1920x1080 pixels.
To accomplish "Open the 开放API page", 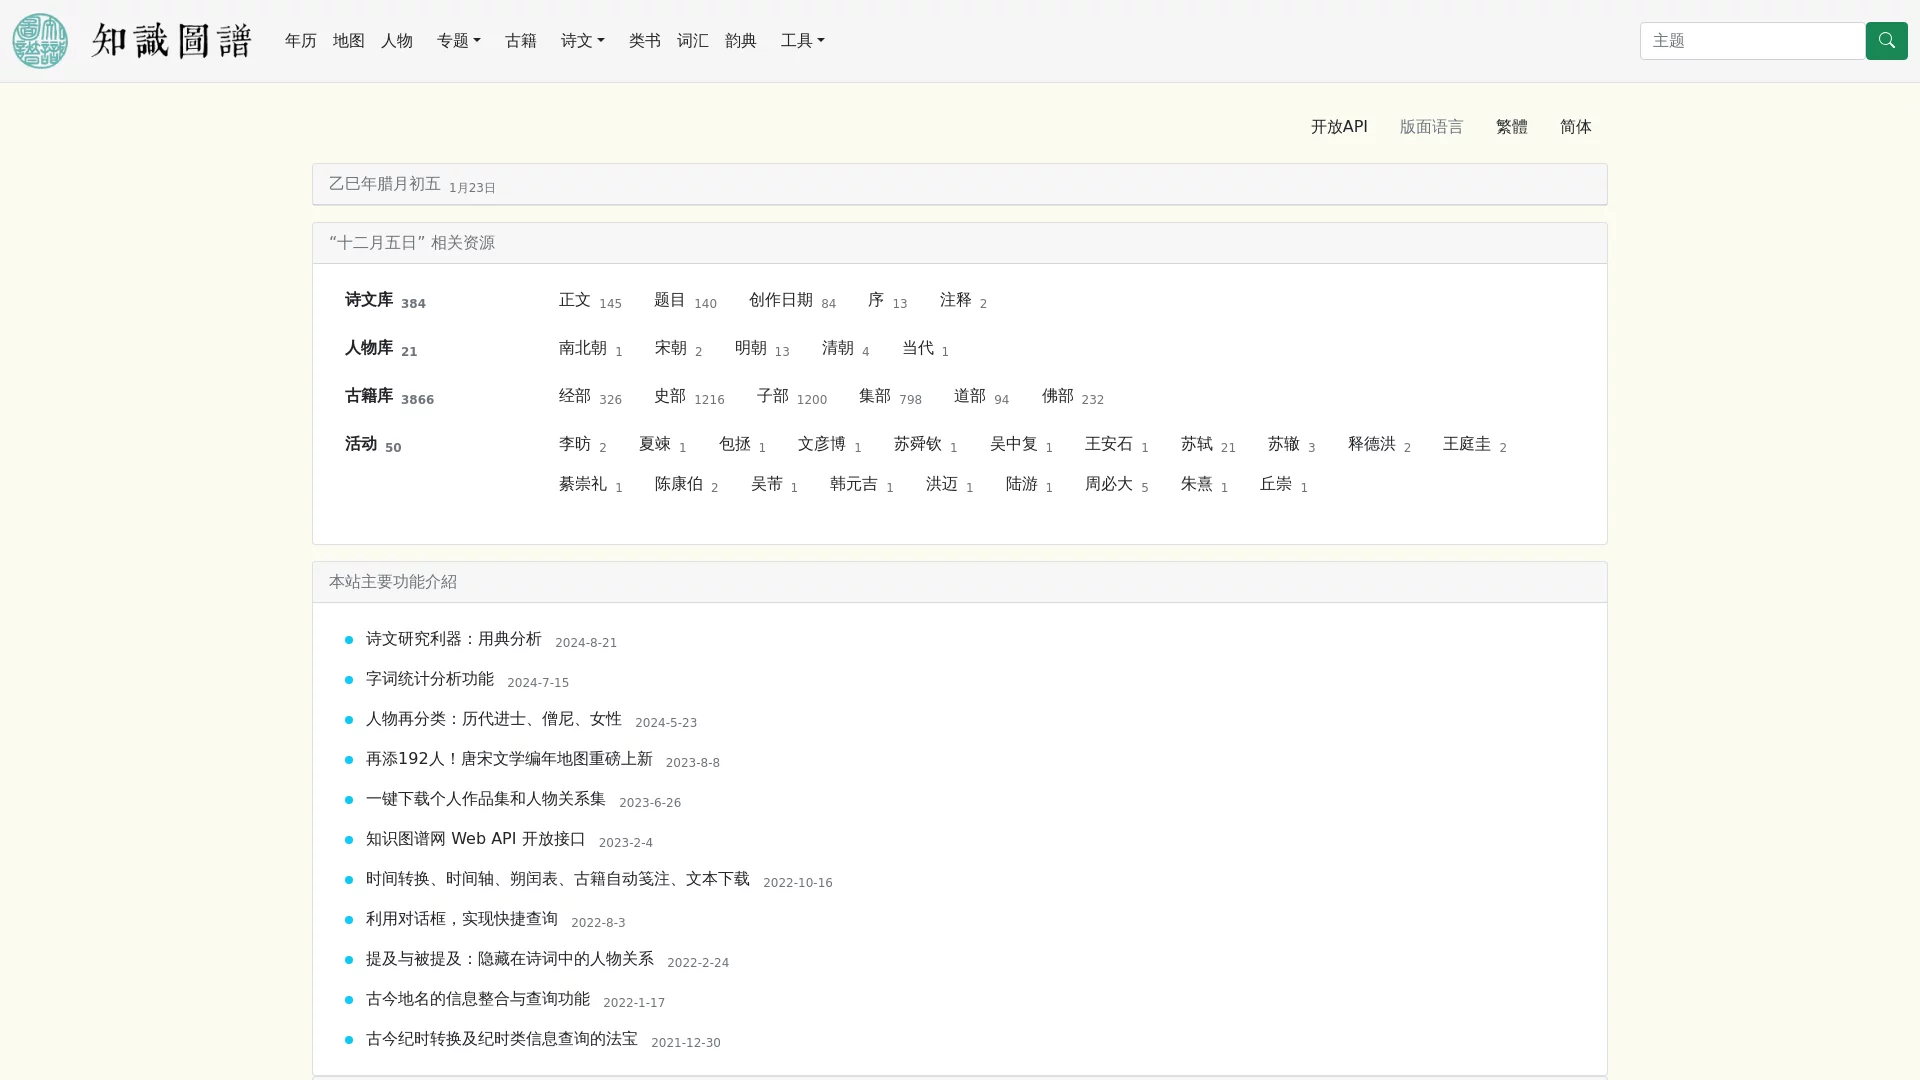I will pyautogui.click(x=1338, y=126).
